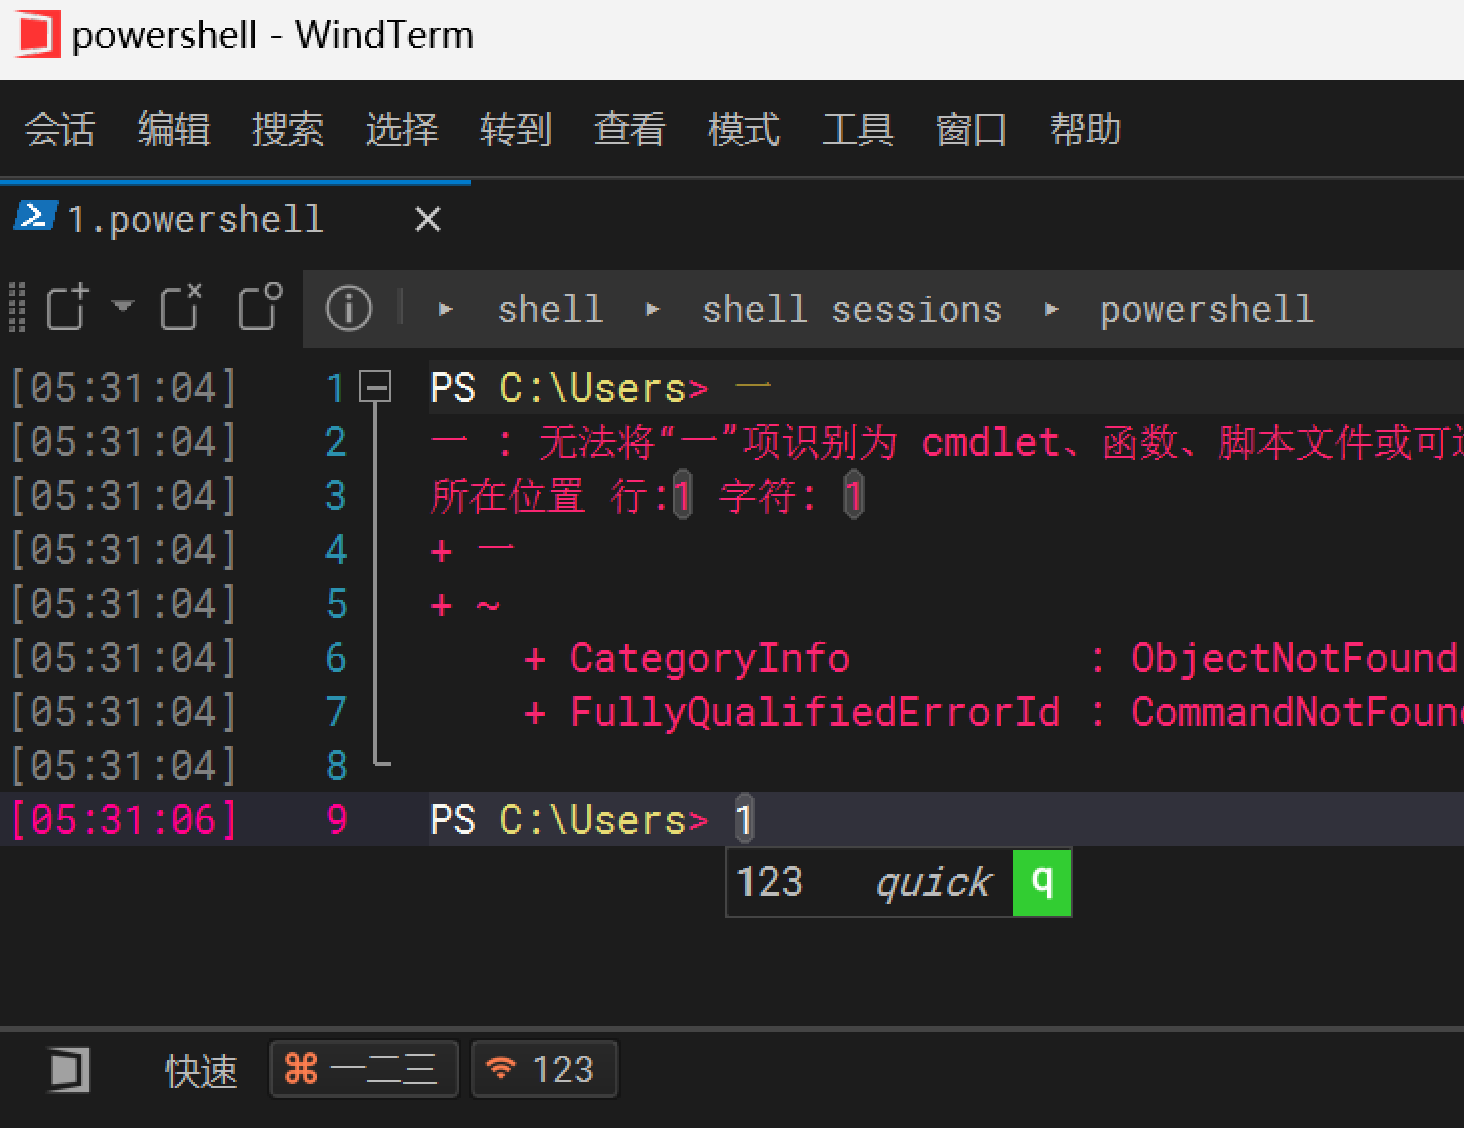The height and width of the screenshot is (1128, 1464).
Task: Open the 窗口 menu
Action: pos(972,130)
